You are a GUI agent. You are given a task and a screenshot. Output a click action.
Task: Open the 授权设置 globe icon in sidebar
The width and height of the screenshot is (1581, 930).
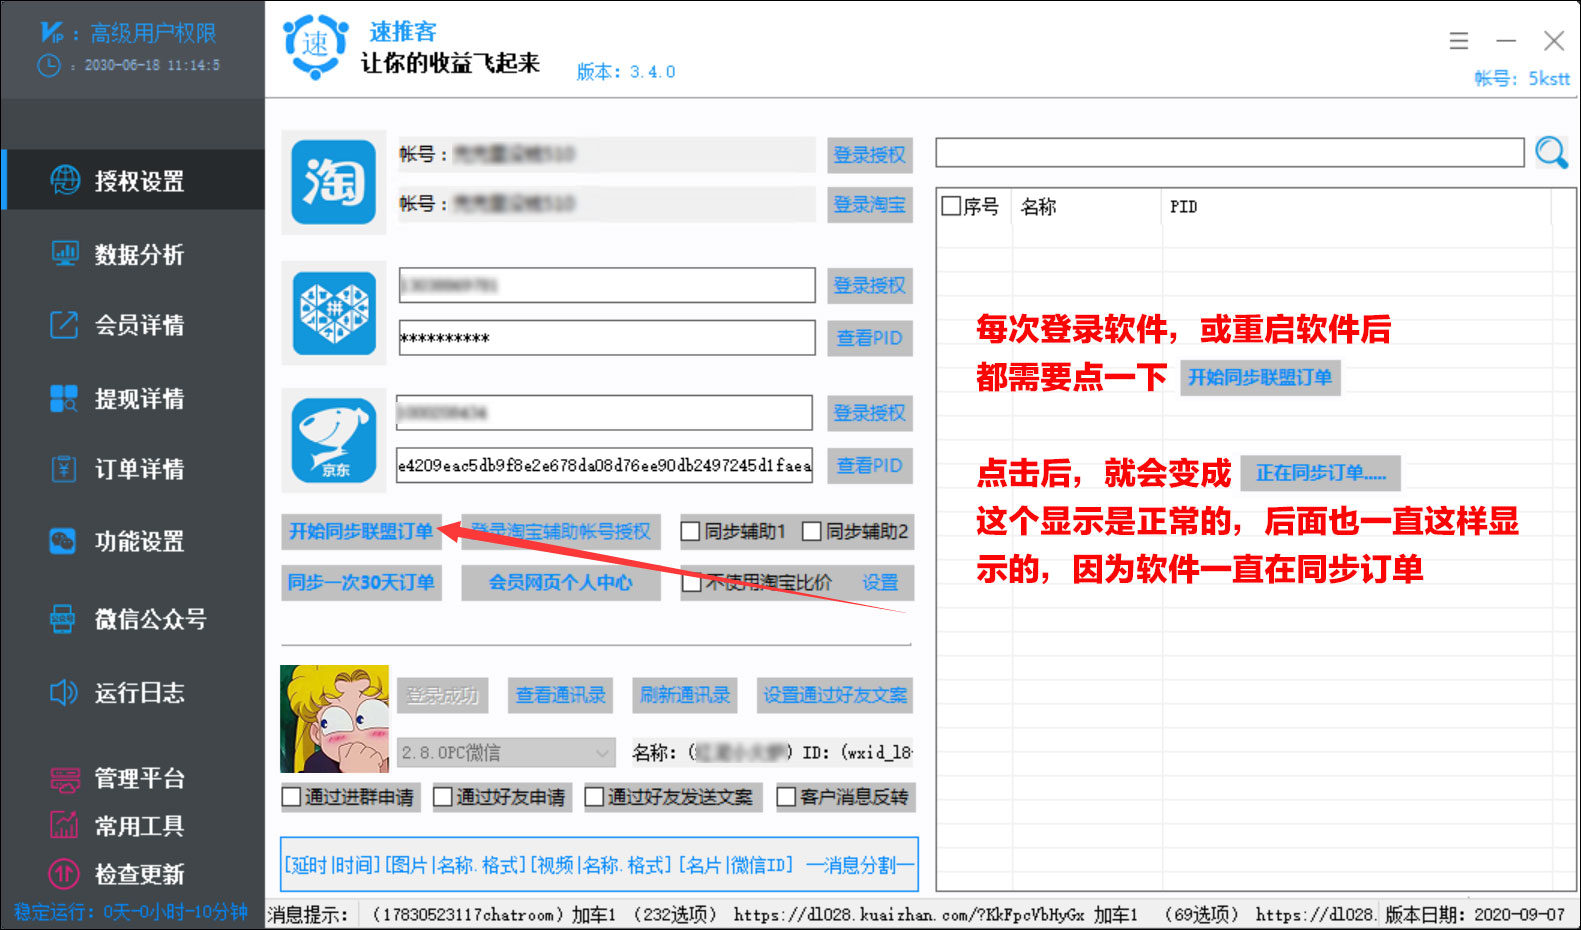(65, 180)
